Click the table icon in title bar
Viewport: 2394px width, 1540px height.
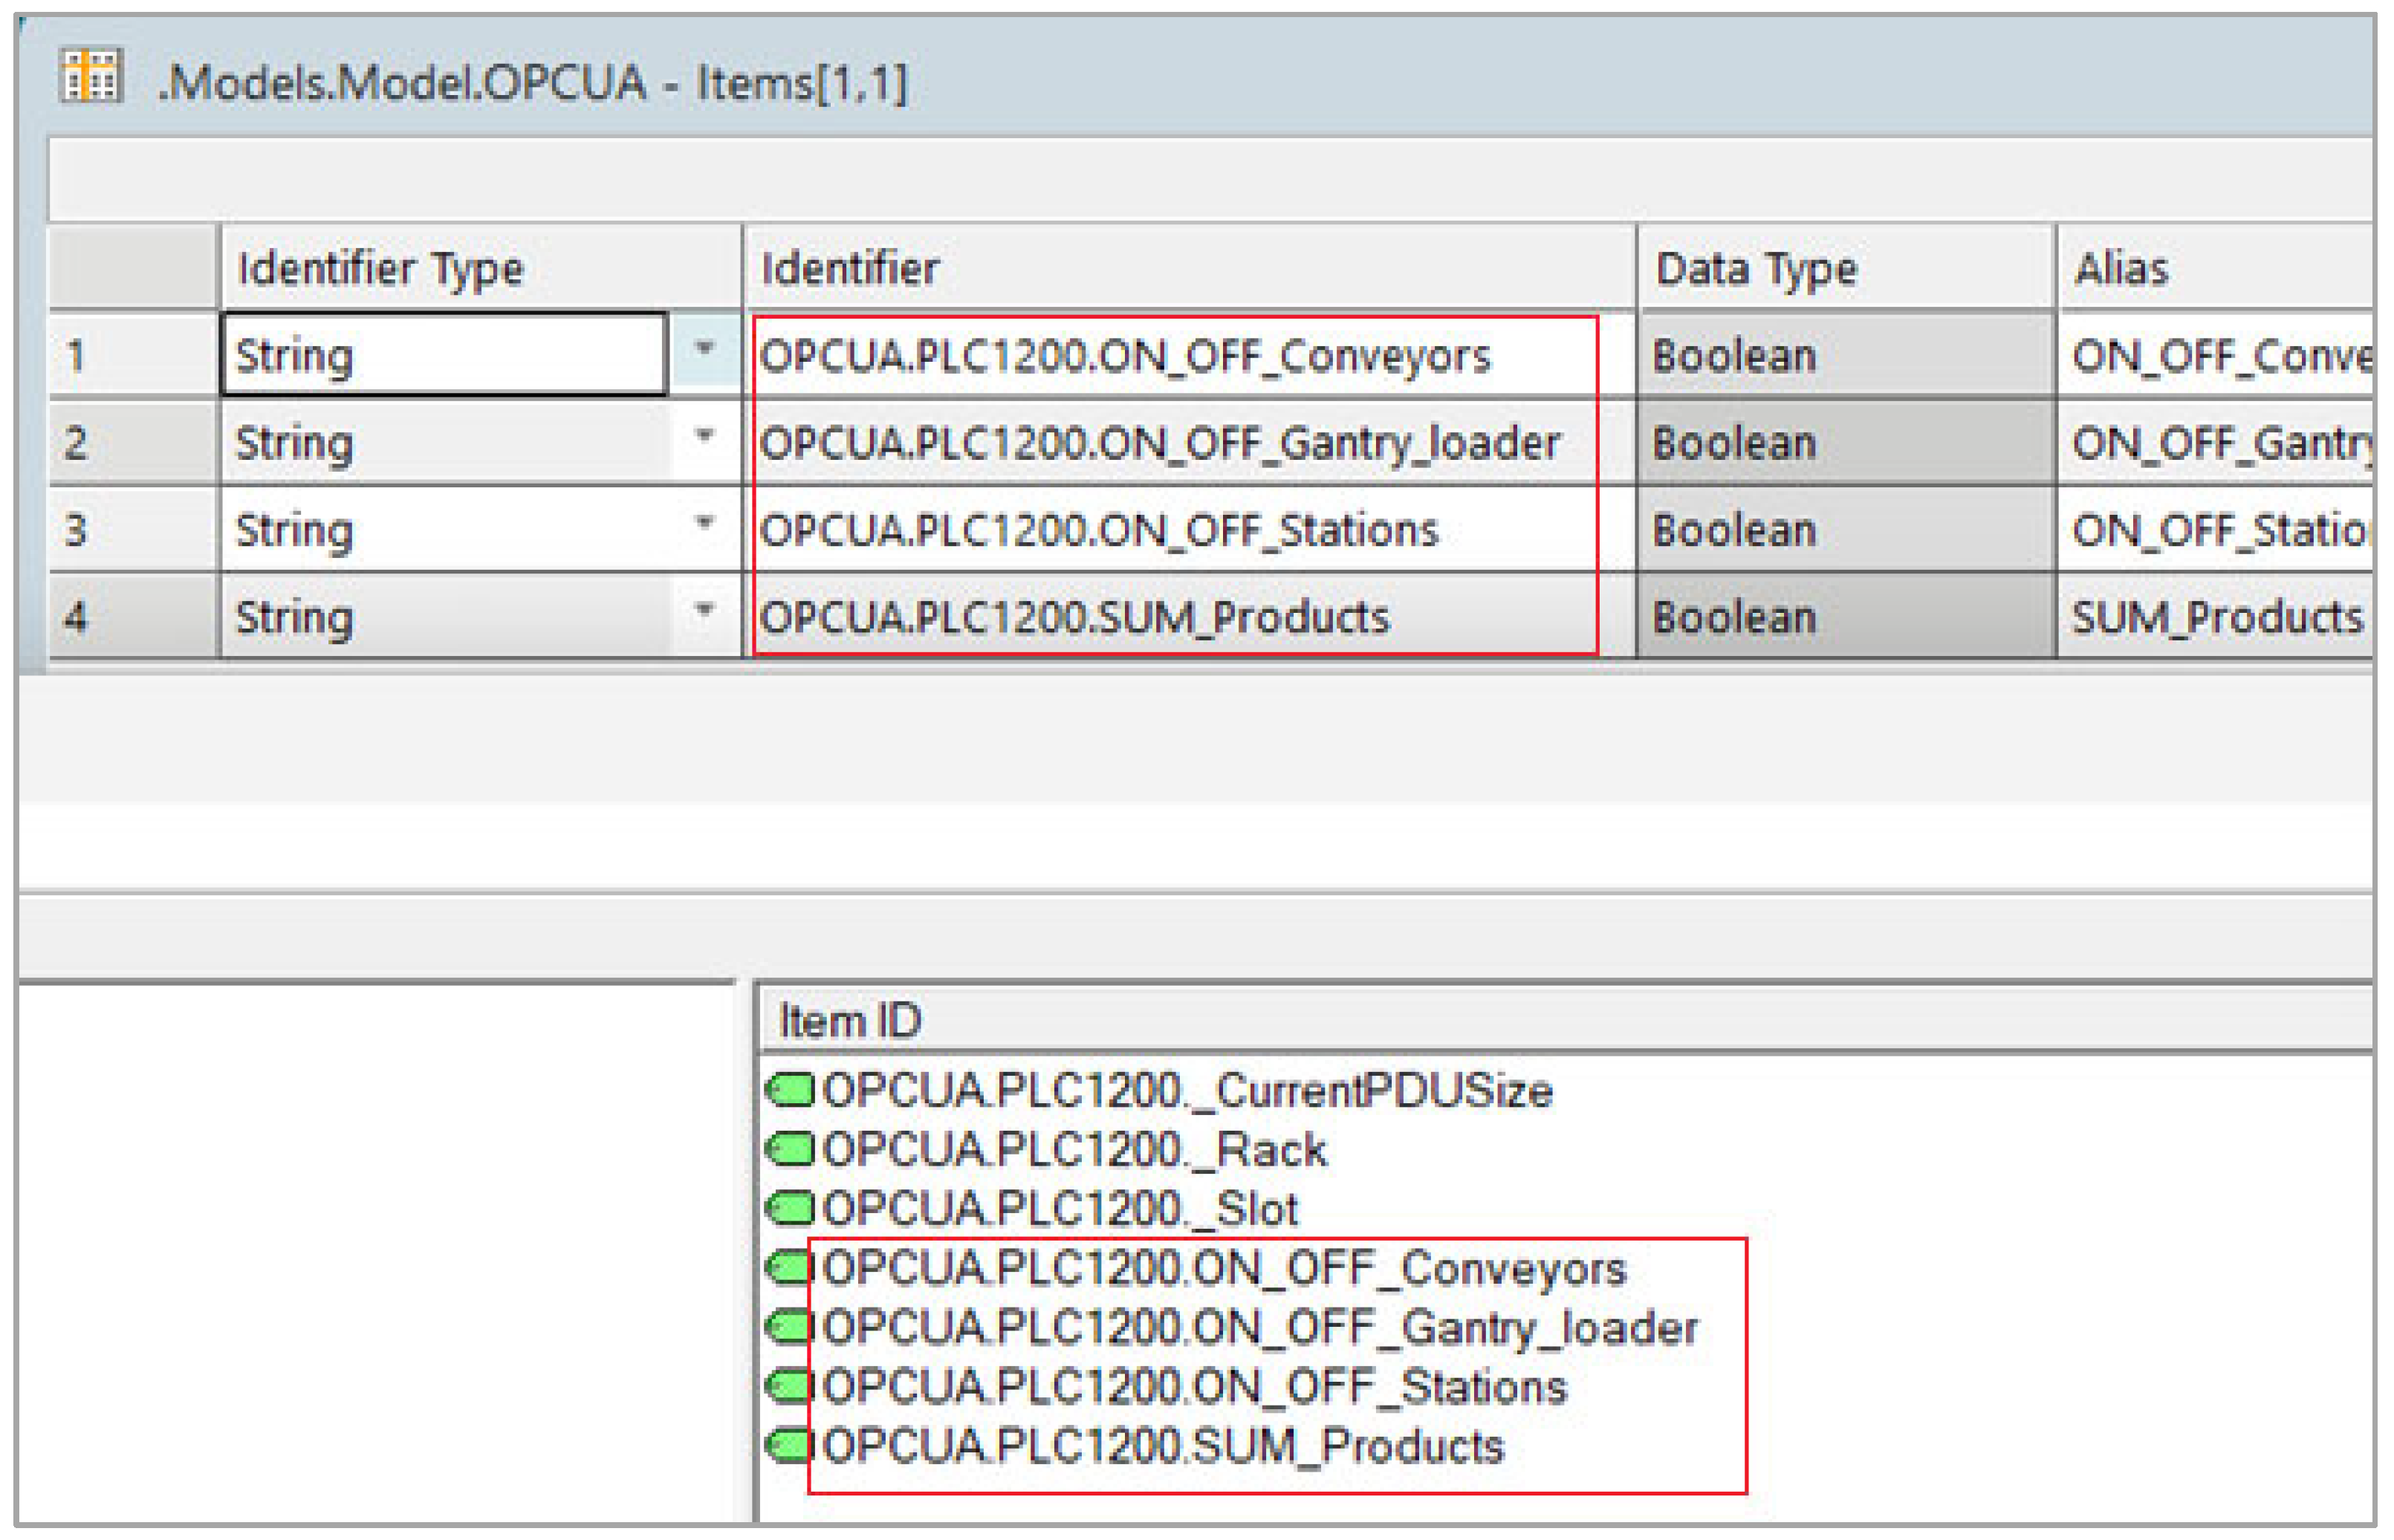(x=91, y=76)
